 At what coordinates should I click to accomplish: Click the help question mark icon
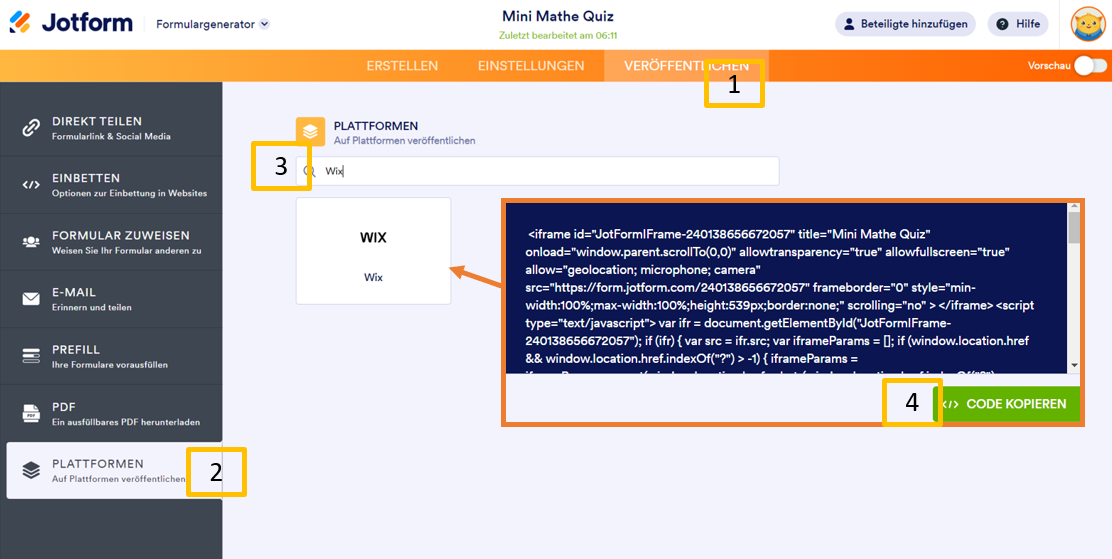tap(1002, 24)
